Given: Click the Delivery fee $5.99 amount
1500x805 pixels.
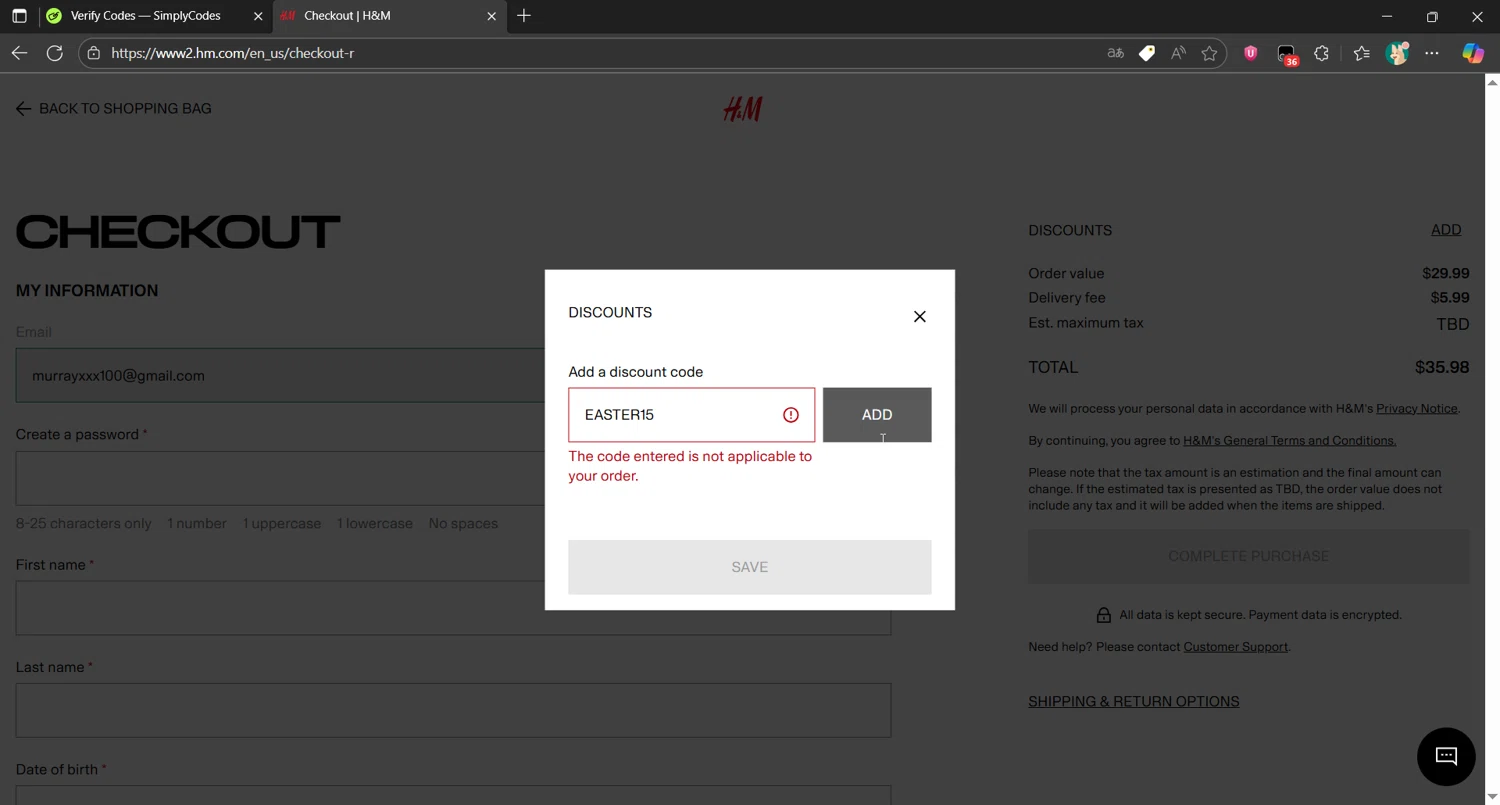Looking at the screenshot, I should (1450, 298).
